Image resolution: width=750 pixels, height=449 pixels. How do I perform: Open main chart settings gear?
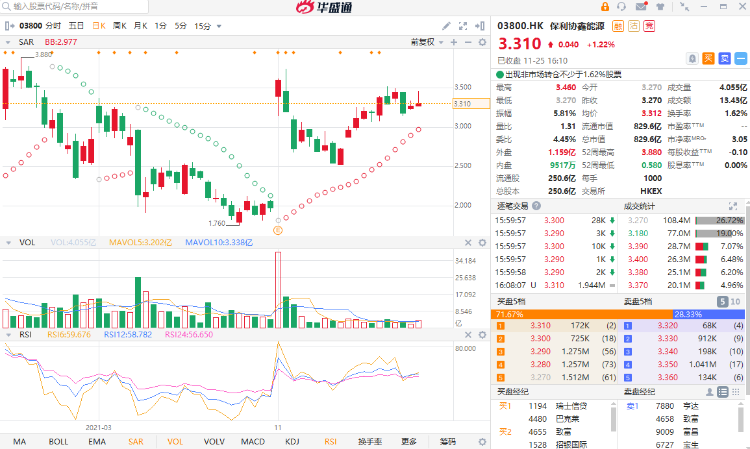[482, 42]
